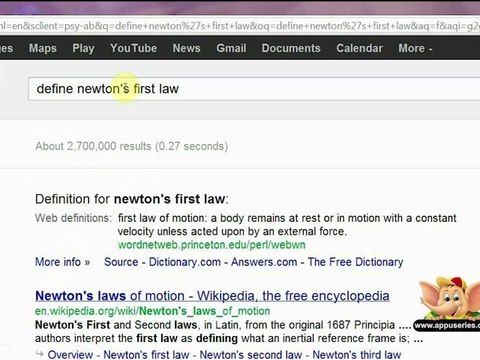This screenshot has height=360, width=480.
Task: Open The Free Dictionary link
Action: click(355, 262)
